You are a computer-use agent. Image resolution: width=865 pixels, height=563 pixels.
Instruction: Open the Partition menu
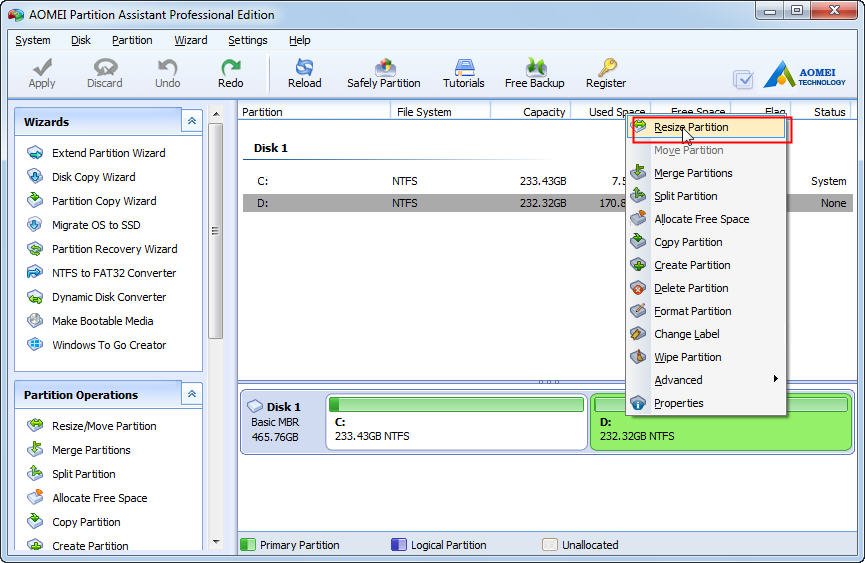[132, 40]
